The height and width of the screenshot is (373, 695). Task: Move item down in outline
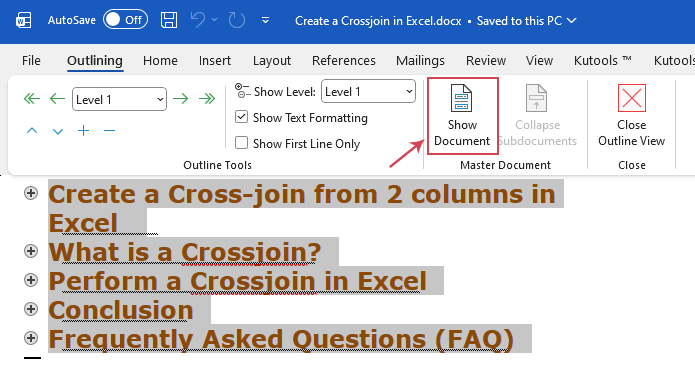click(58, 131)
